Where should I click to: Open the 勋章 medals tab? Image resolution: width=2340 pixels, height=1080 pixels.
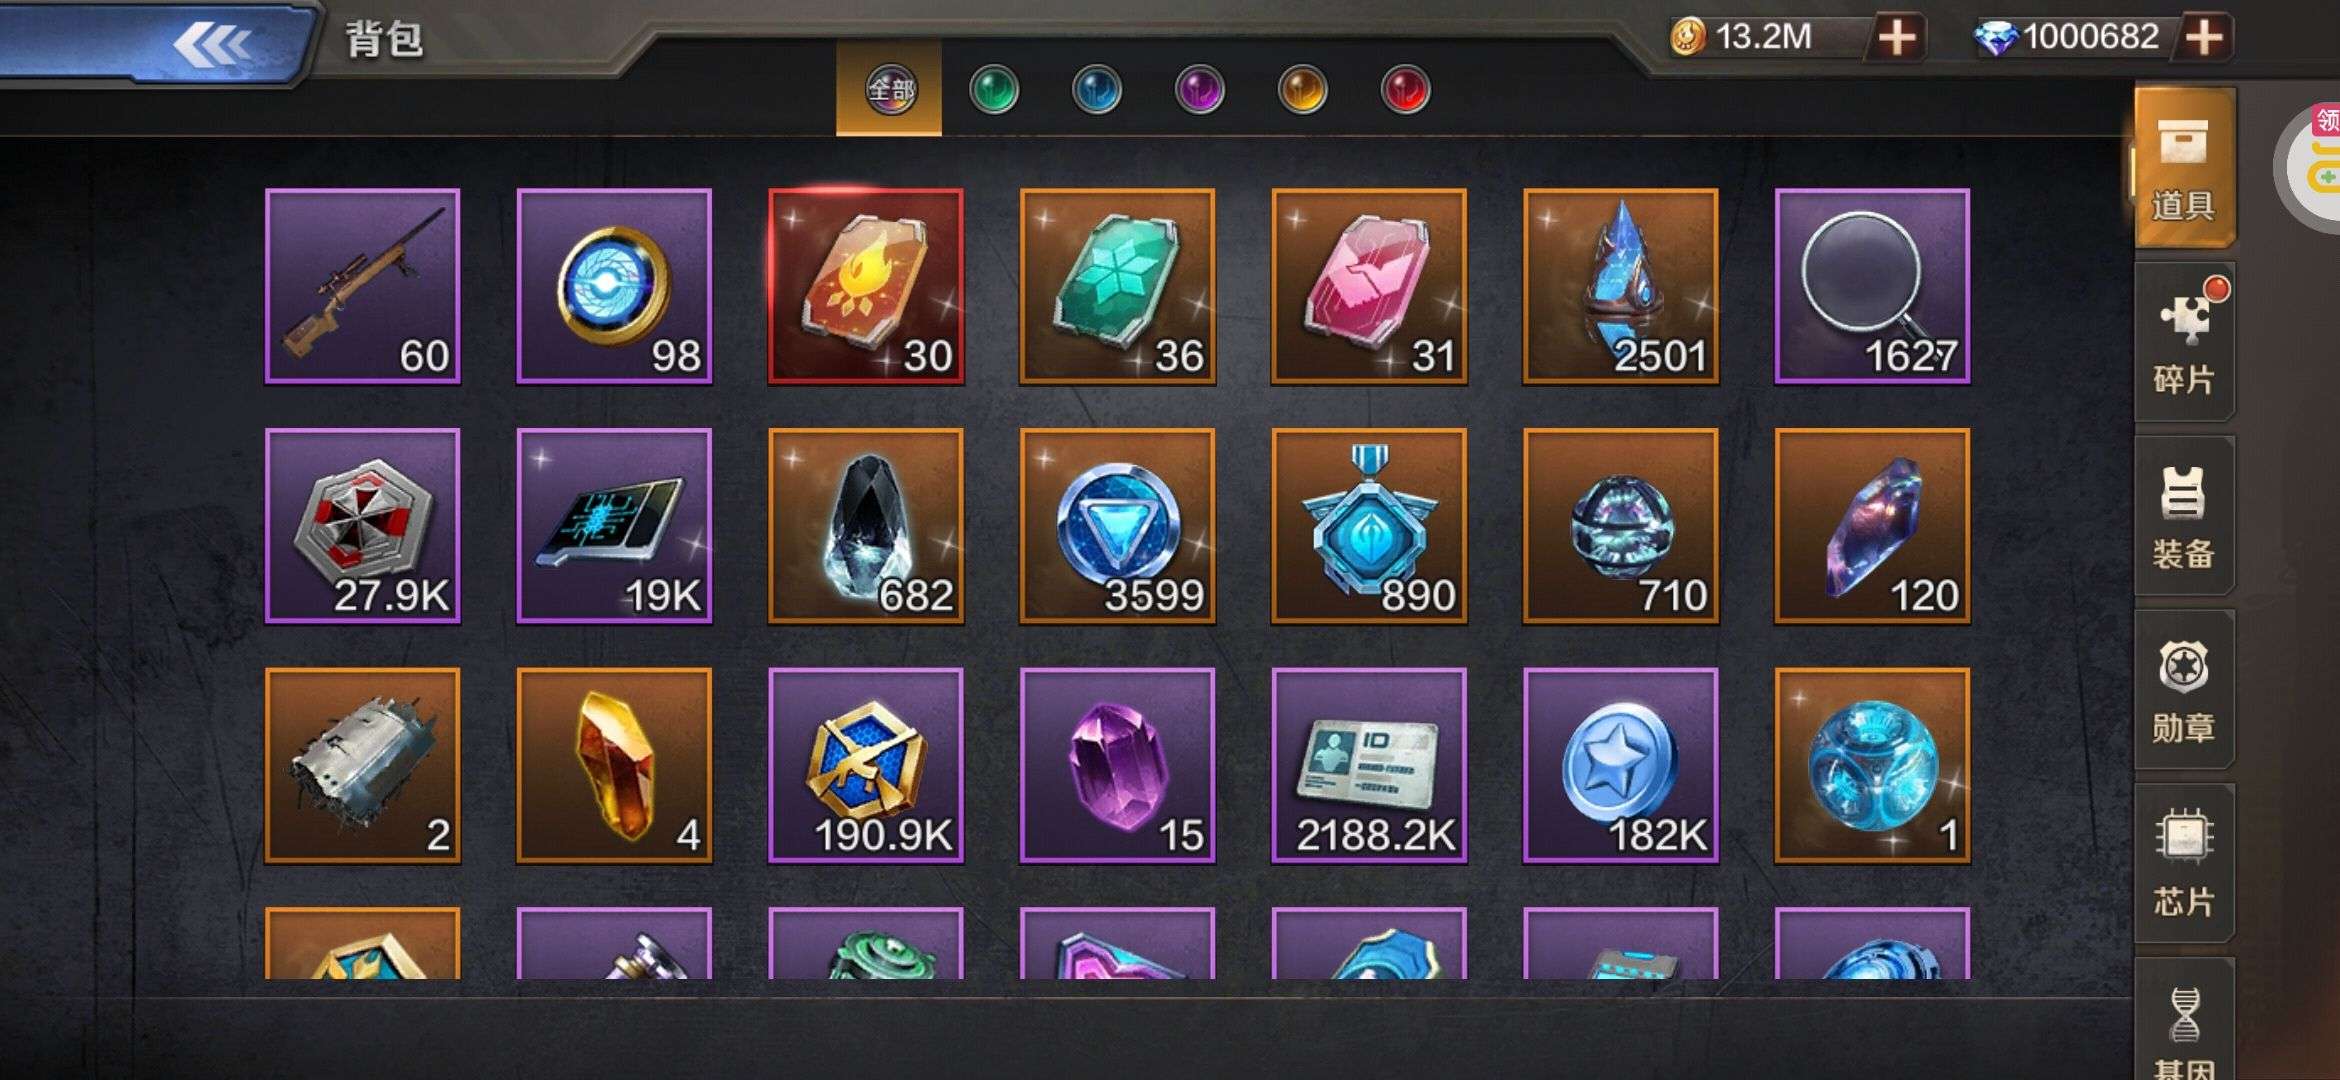[x=2184, y=690]
